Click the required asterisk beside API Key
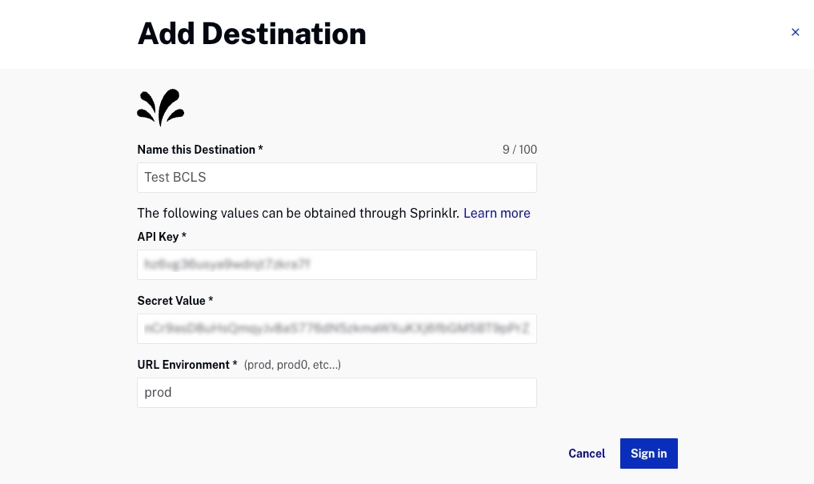Screen dimensions: 814x484 click(184, 236)
